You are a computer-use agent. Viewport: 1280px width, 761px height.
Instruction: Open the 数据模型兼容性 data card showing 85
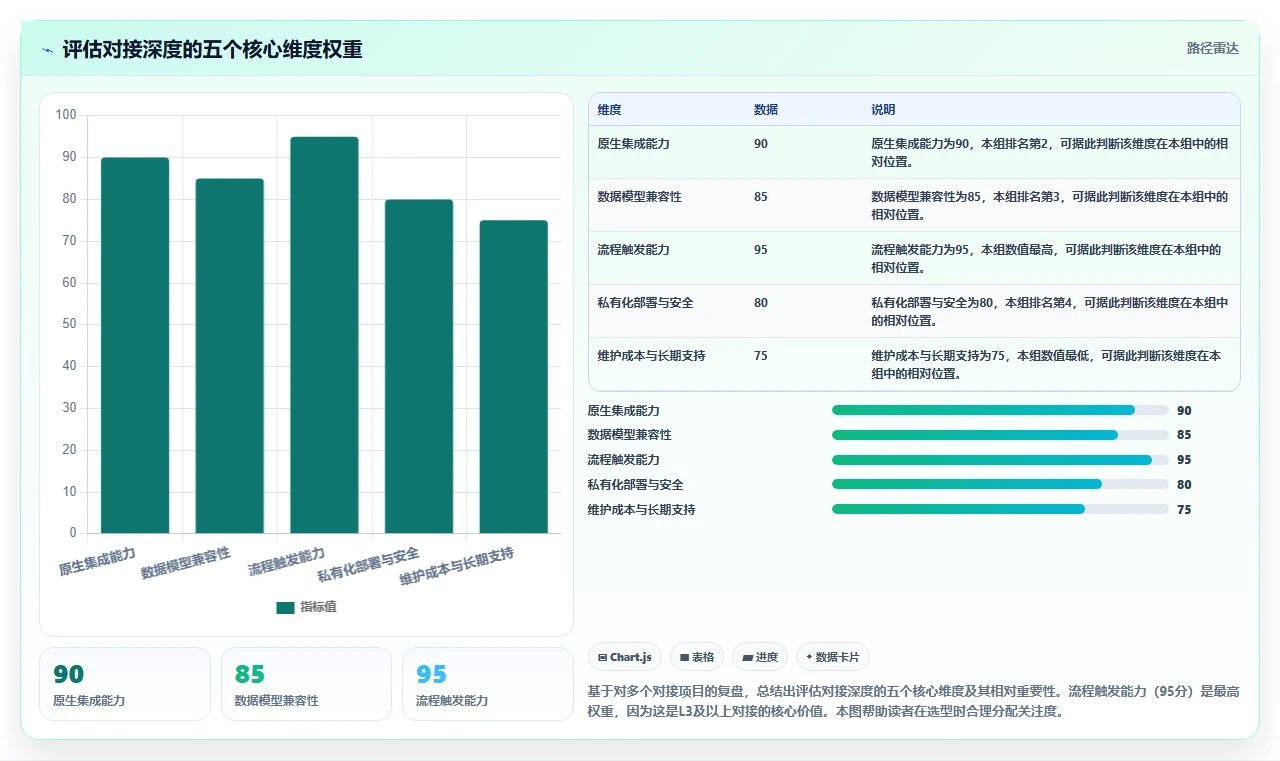(x=306, y=684)
